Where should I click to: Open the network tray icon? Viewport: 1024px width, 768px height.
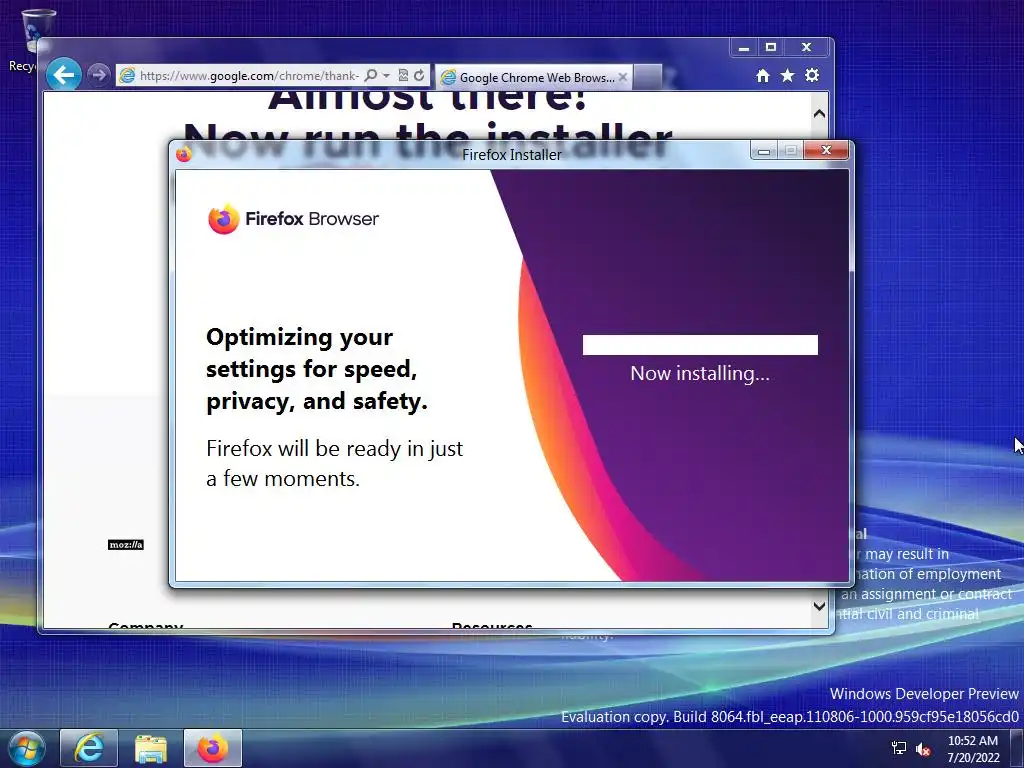pyautogui.click(x=899, y=748)
